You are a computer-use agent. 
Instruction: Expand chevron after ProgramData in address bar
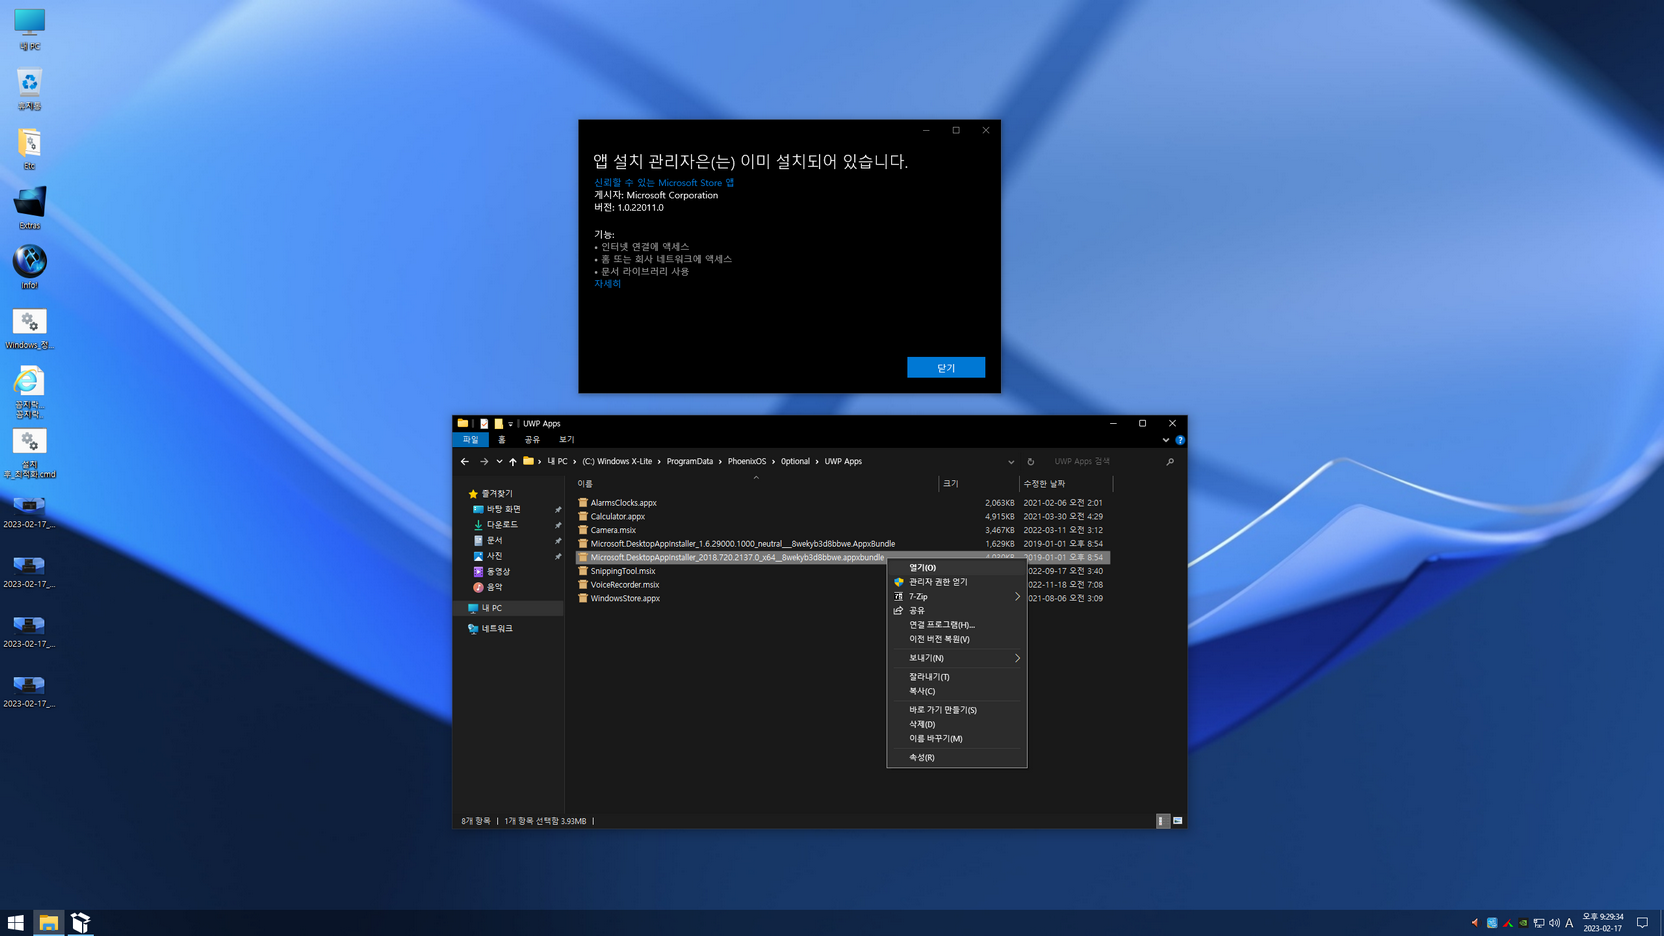[x=721, y=461]
